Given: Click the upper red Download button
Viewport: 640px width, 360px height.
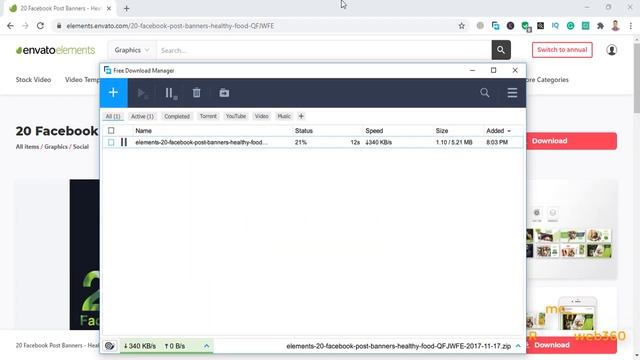Looking at the screenshot, I should point(571,141).
